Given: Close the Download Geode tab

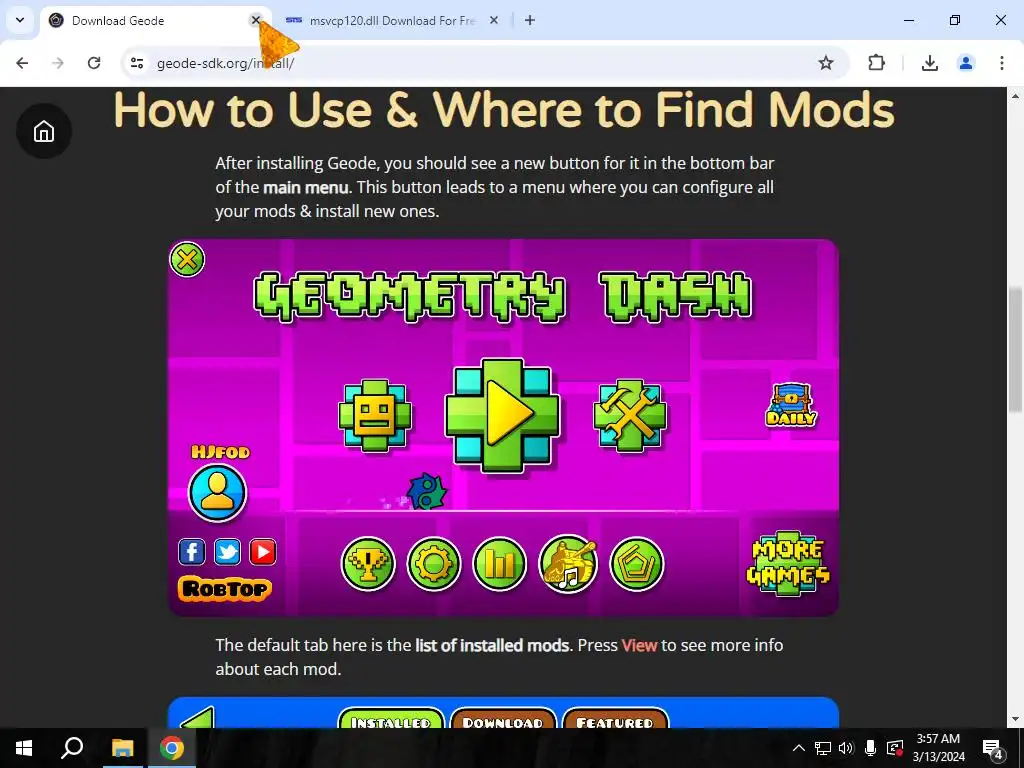Looking at the screenshot, I should click(256, 20).
